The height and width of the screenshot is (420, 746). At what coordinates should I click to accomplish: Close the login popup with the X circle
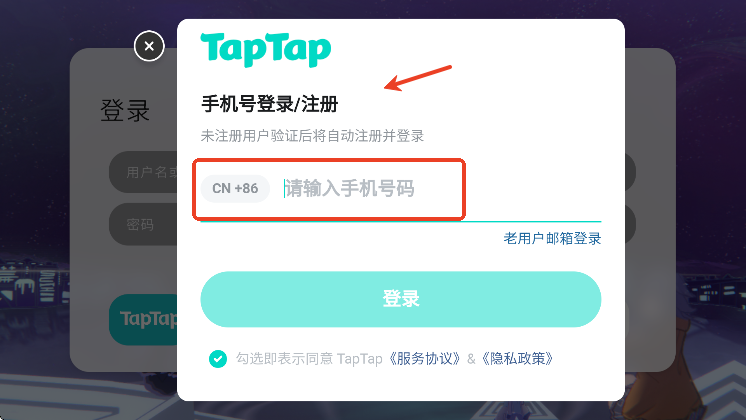coord(149,46)
